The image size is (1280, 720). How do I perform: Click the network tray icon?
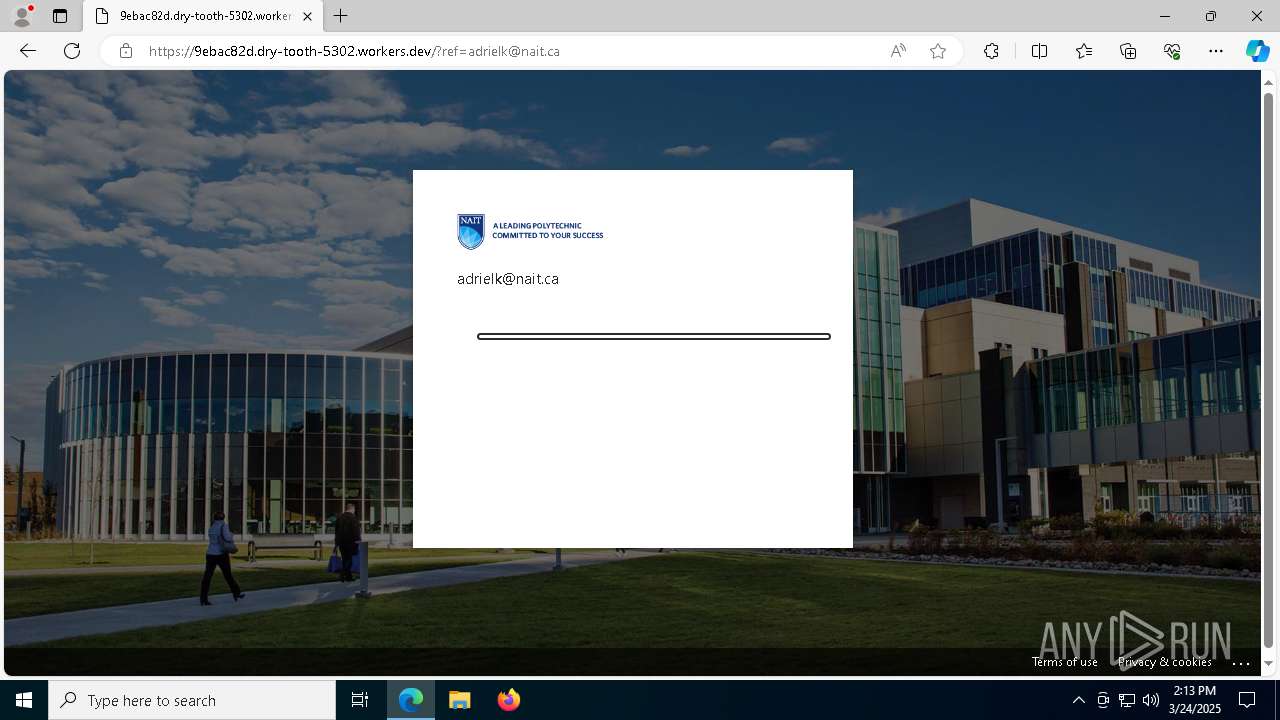point(1127,700)
